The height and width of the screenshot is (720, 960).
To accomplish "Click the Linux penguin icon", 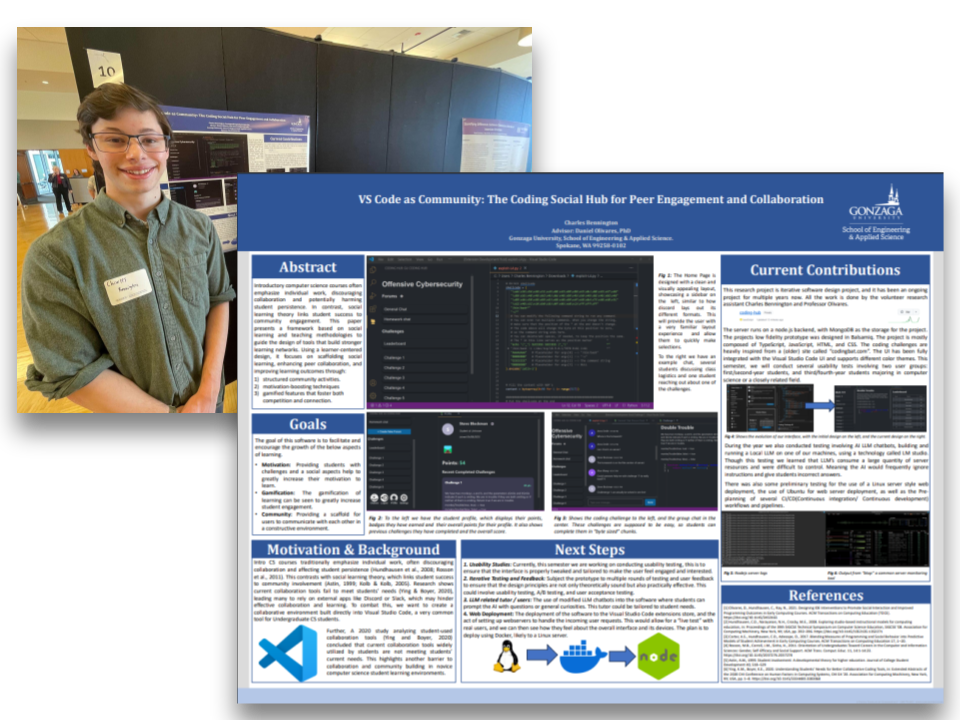I will tap(507, 656).
